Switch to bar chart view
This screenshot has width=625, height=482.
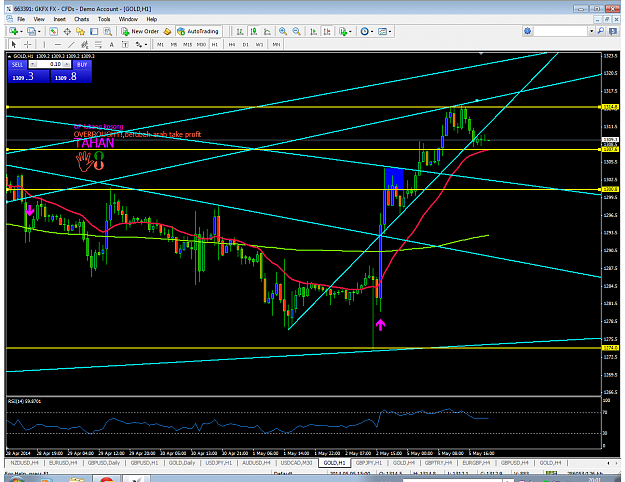[x=240, y=31]
